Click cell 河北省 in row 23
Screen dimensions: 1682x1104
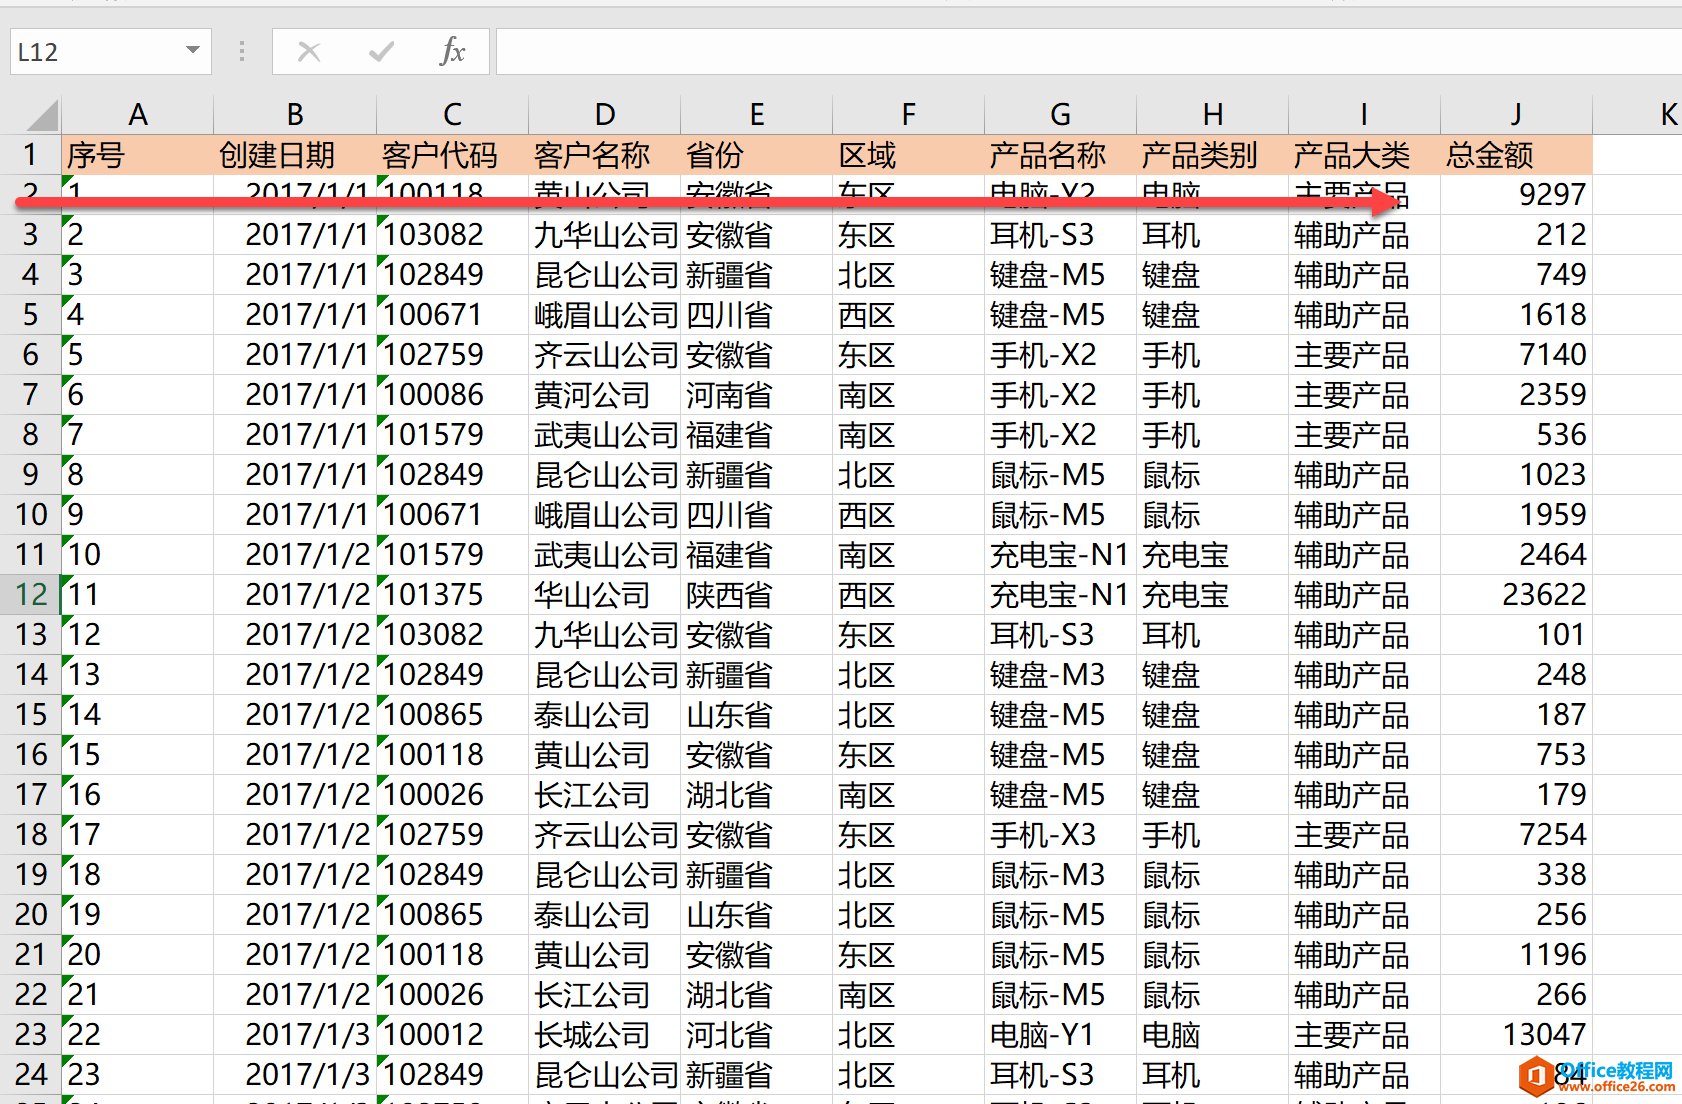click(x=757, y=1035)
